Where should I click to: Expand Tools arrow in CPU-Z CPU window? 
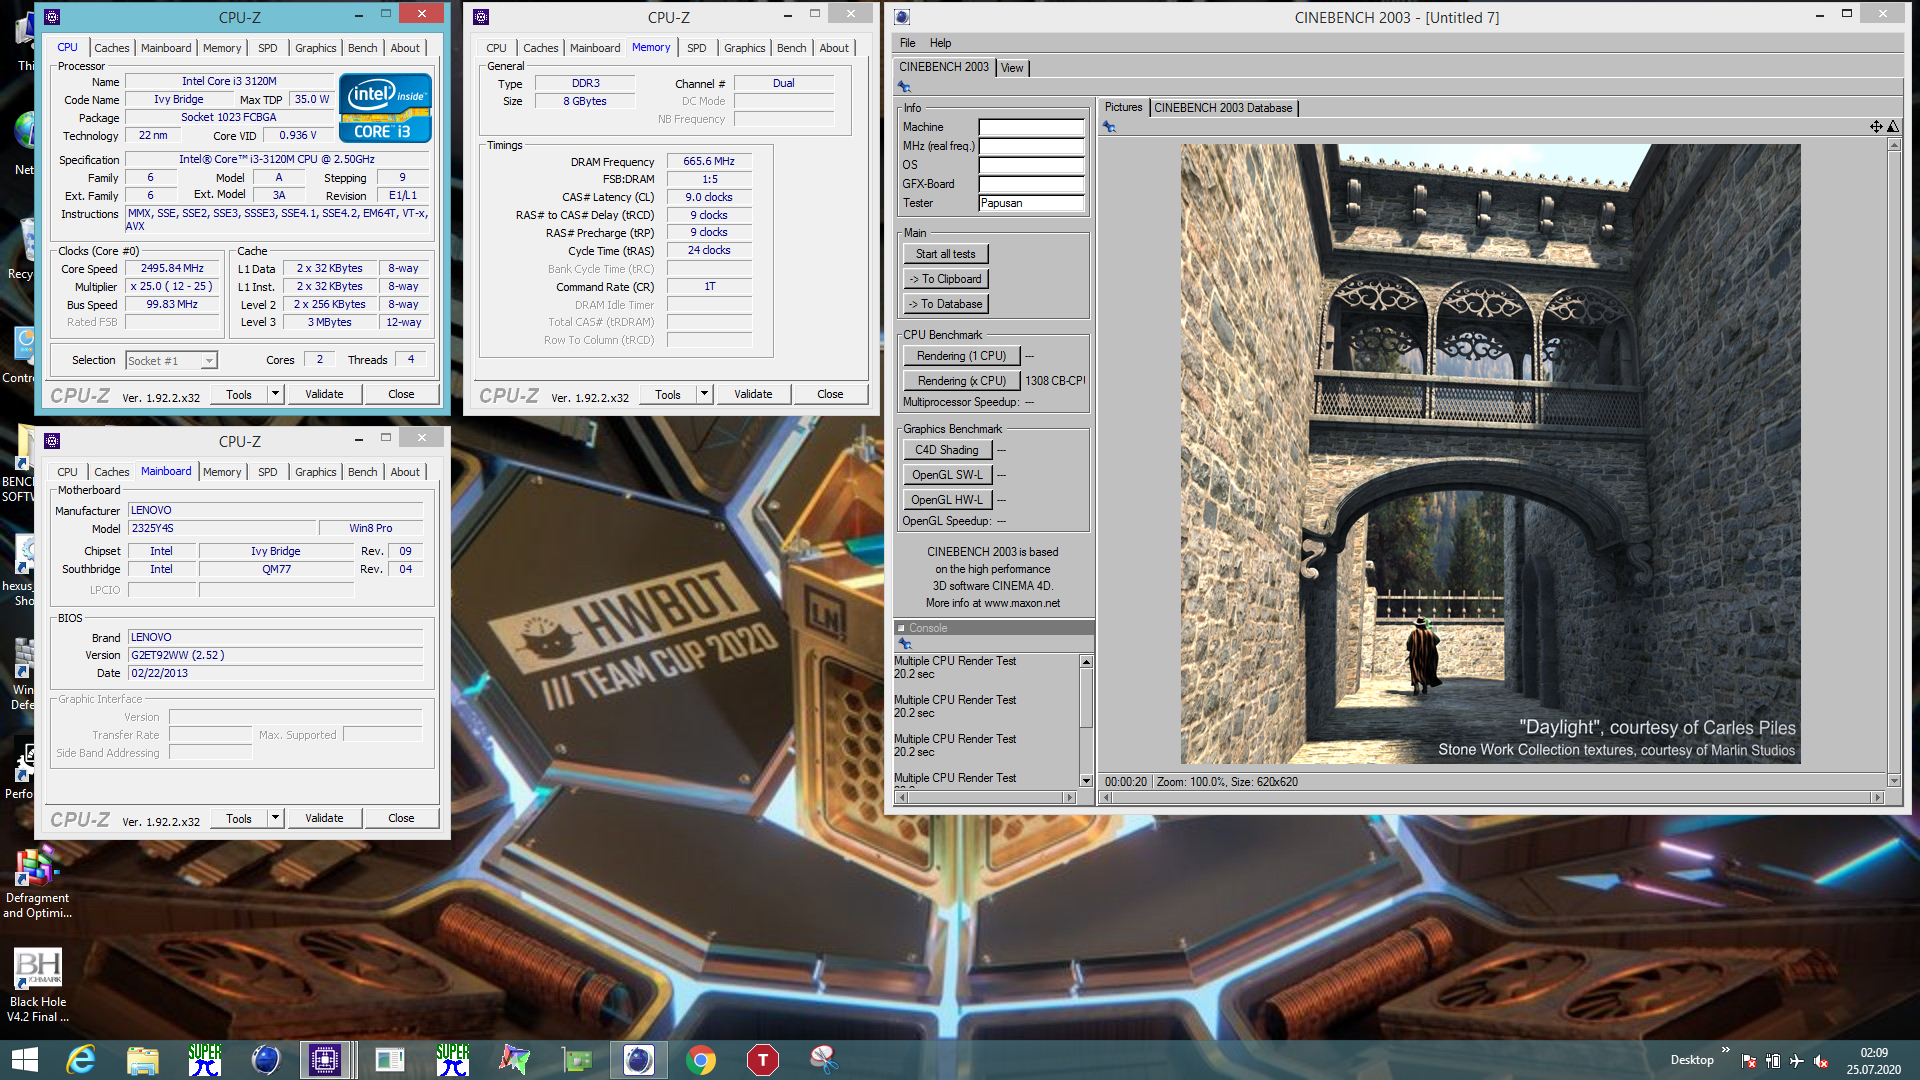click(x=275, y=394)
